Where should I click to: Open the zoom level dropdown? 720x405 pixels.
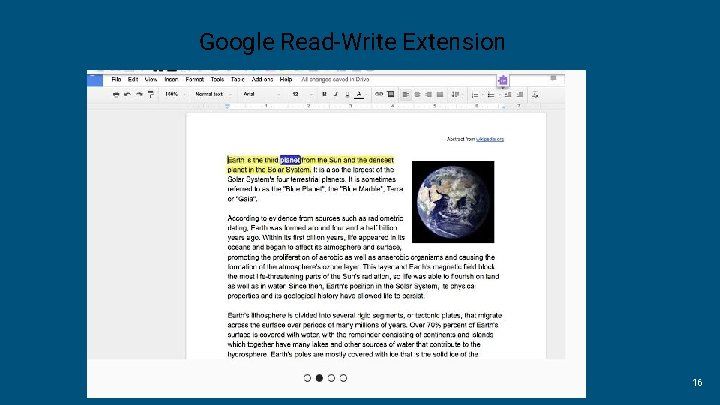[x=174, y=94]
